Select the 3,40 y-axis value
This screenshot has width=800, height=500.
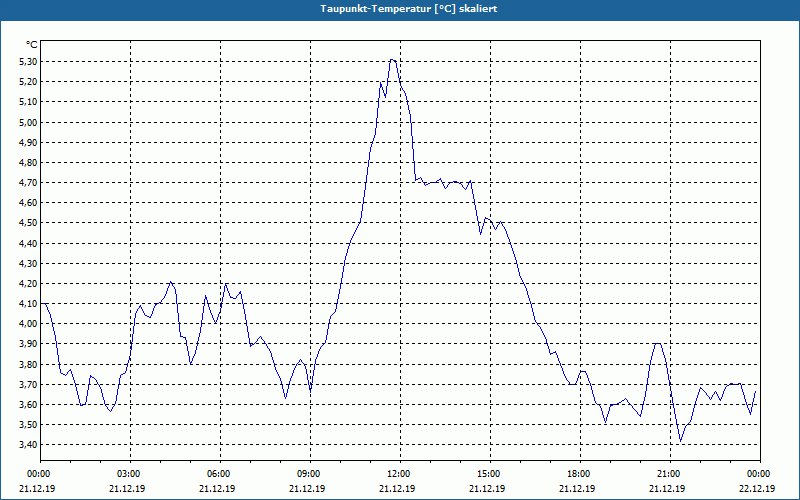[x=29, y=445]
